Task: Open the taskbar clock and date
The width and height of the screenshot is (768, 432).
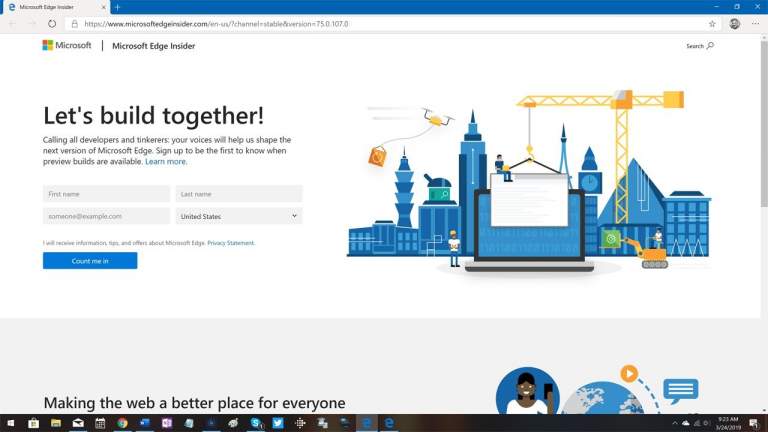Action: coord(728,423)
